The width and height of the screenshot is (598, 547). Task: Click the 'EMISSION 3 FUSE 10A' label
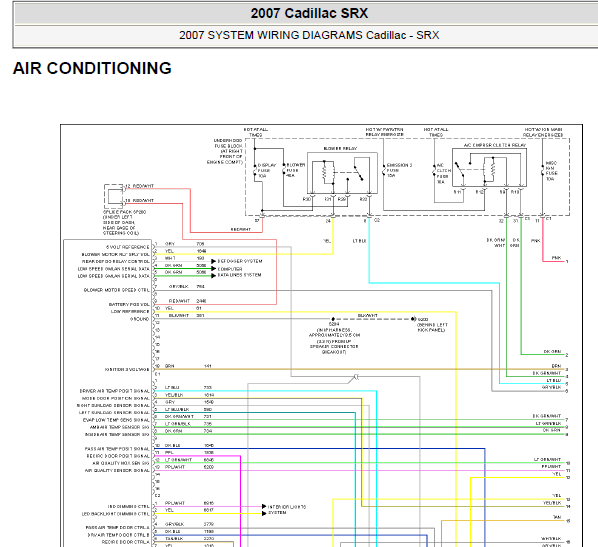(x=399, y=170)
